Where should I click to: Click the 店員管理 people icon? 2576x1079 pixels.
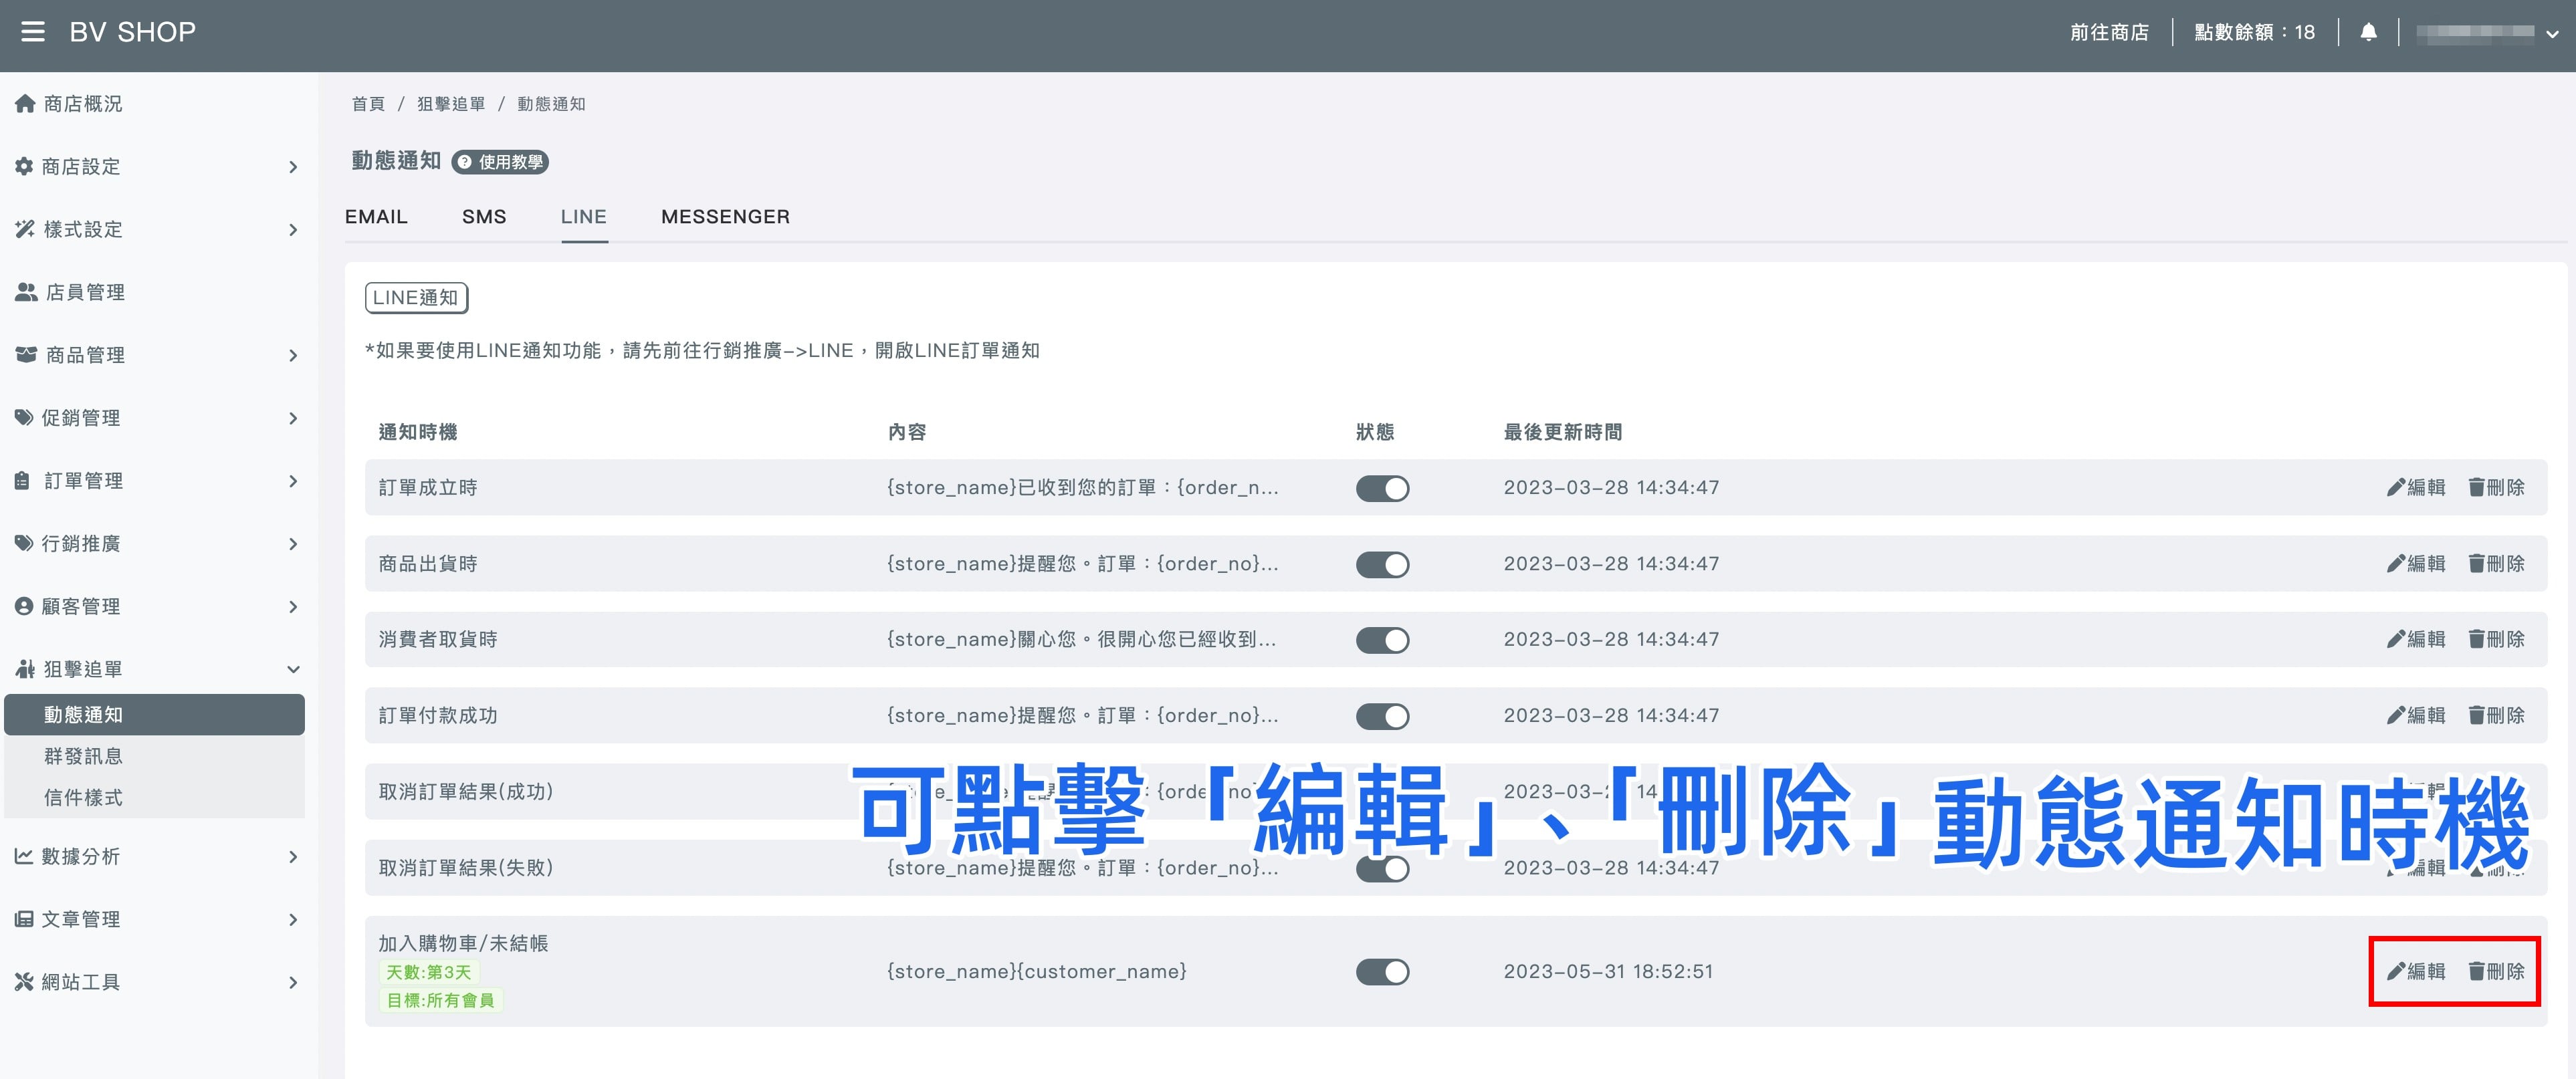(x=26, y=292)
